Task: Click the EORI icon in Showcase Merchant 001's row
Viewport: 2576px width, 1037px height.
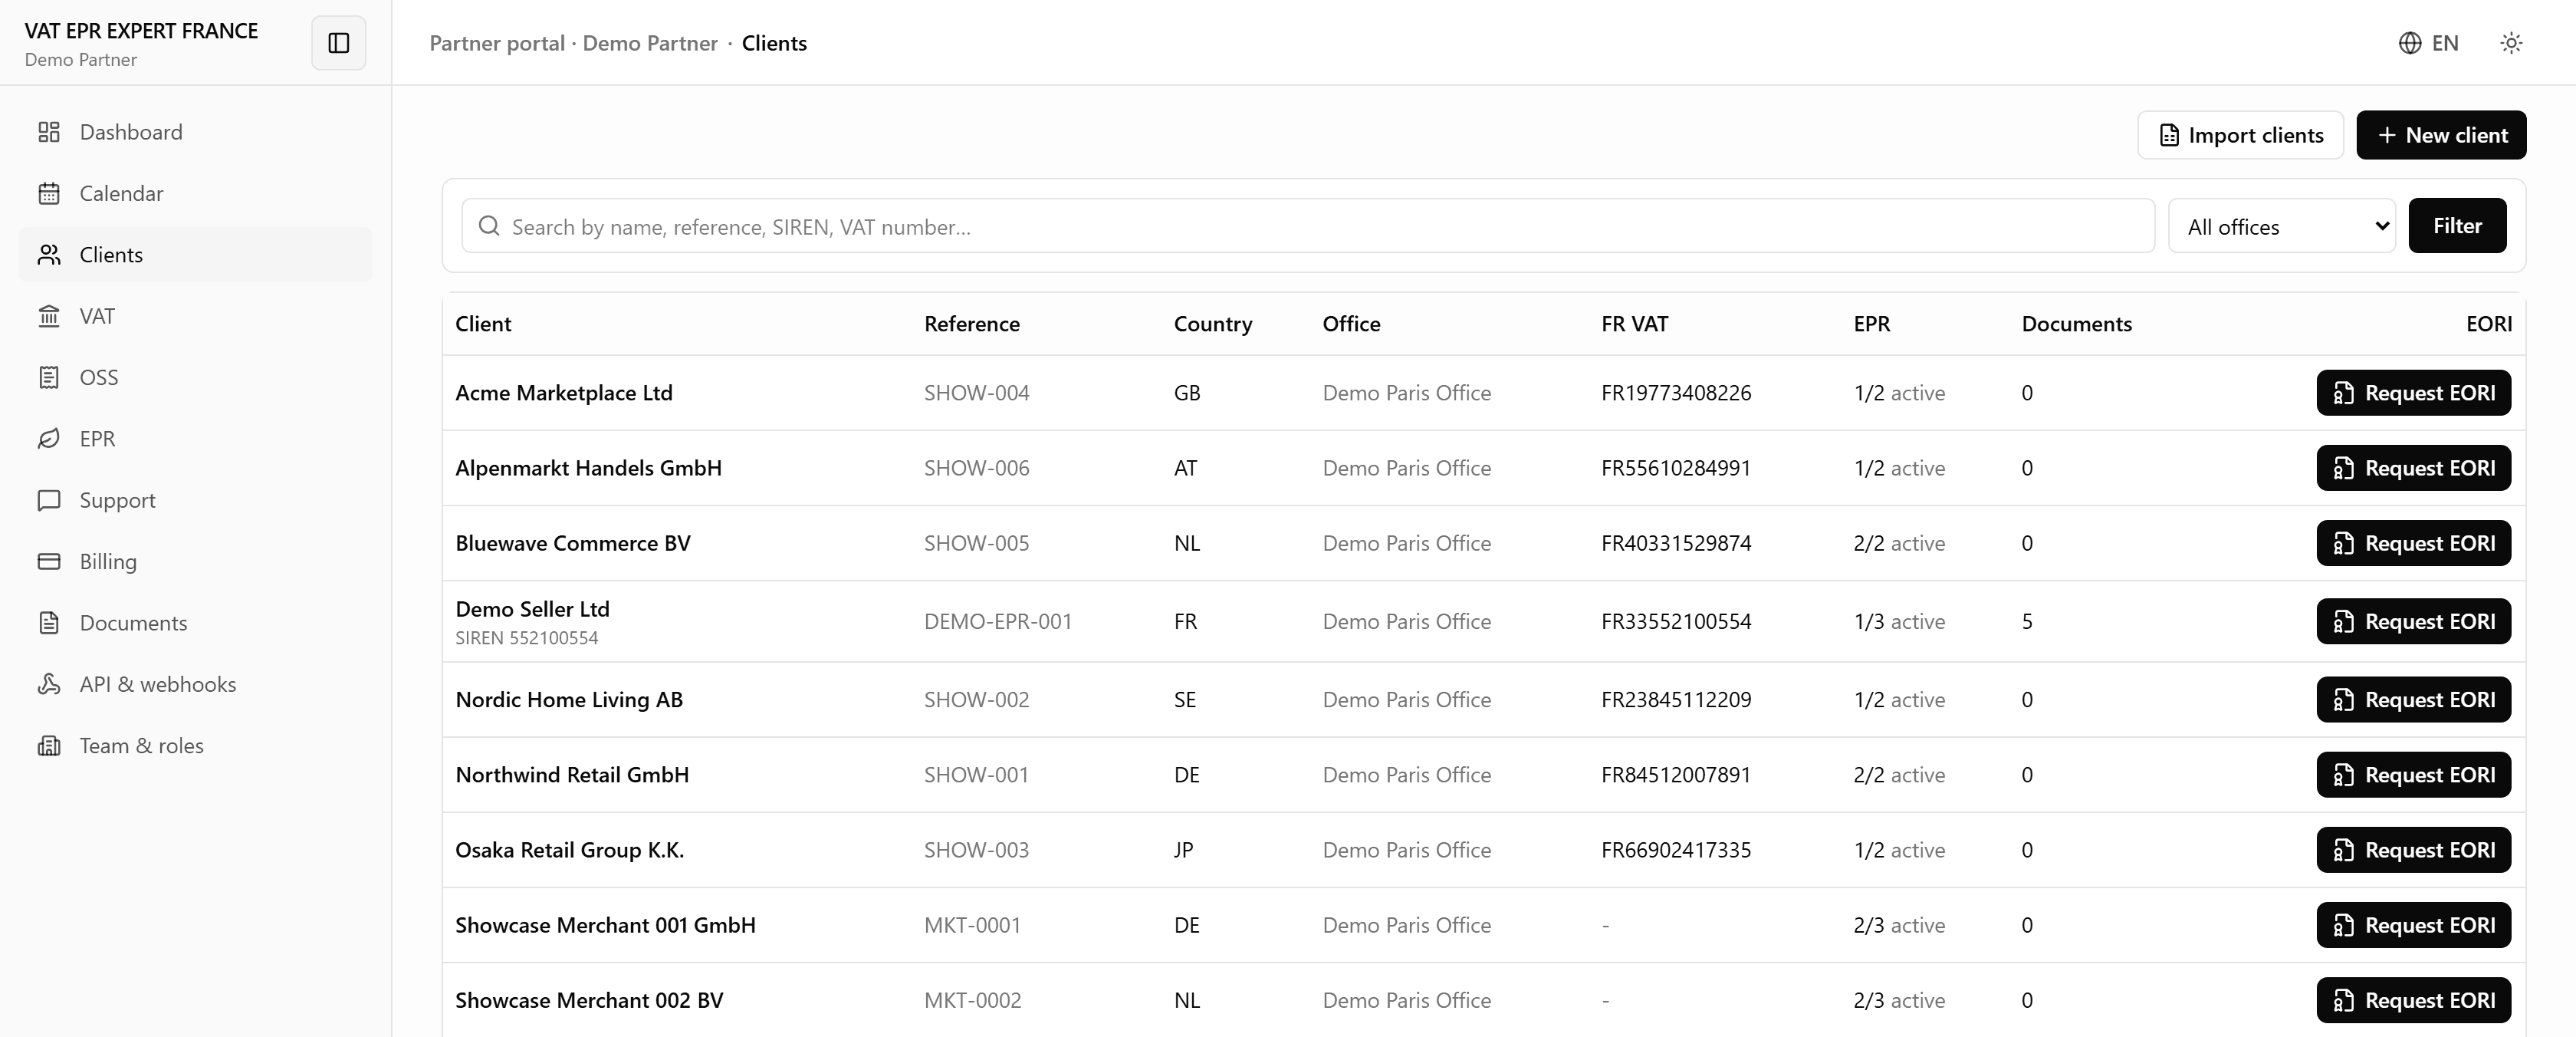Action: 2343,925
